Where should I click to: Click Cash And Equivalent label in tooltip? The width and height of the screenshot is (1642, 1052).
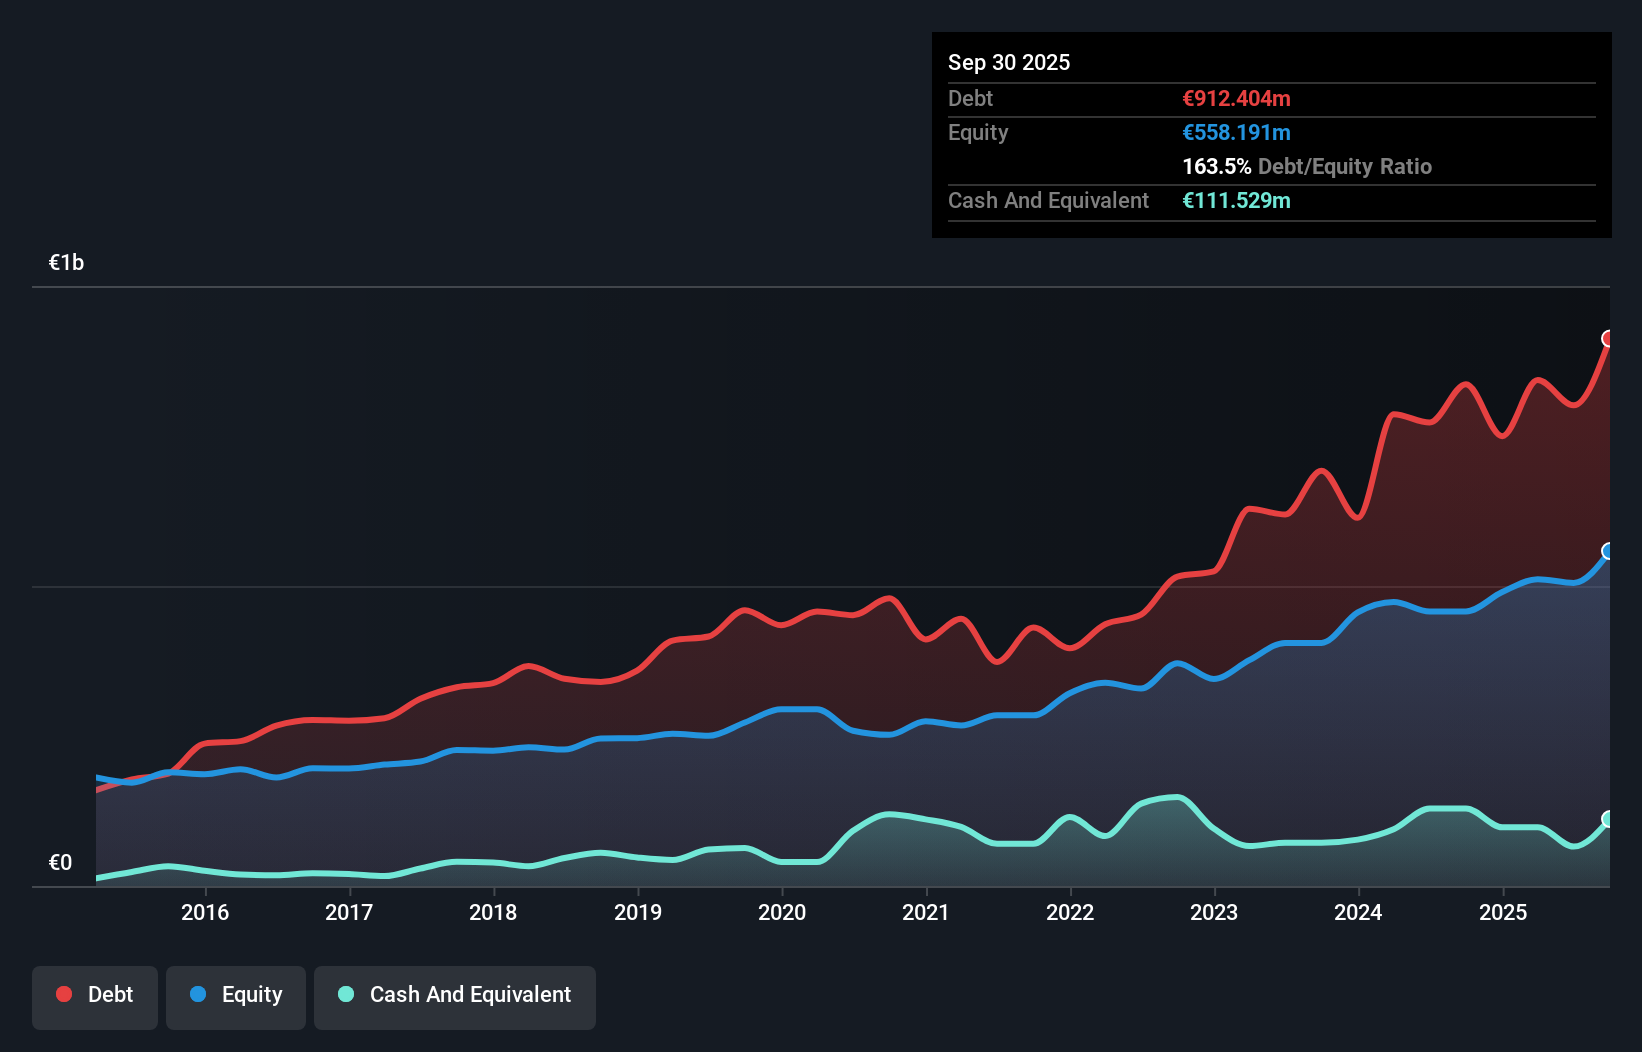pos(1048,200)
